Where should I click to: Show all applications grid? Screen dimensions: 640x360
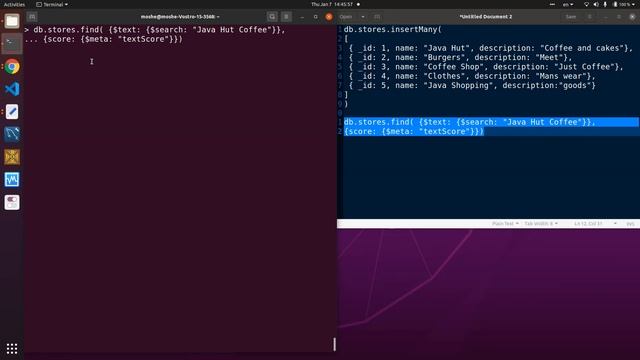(x=12, y=348)
